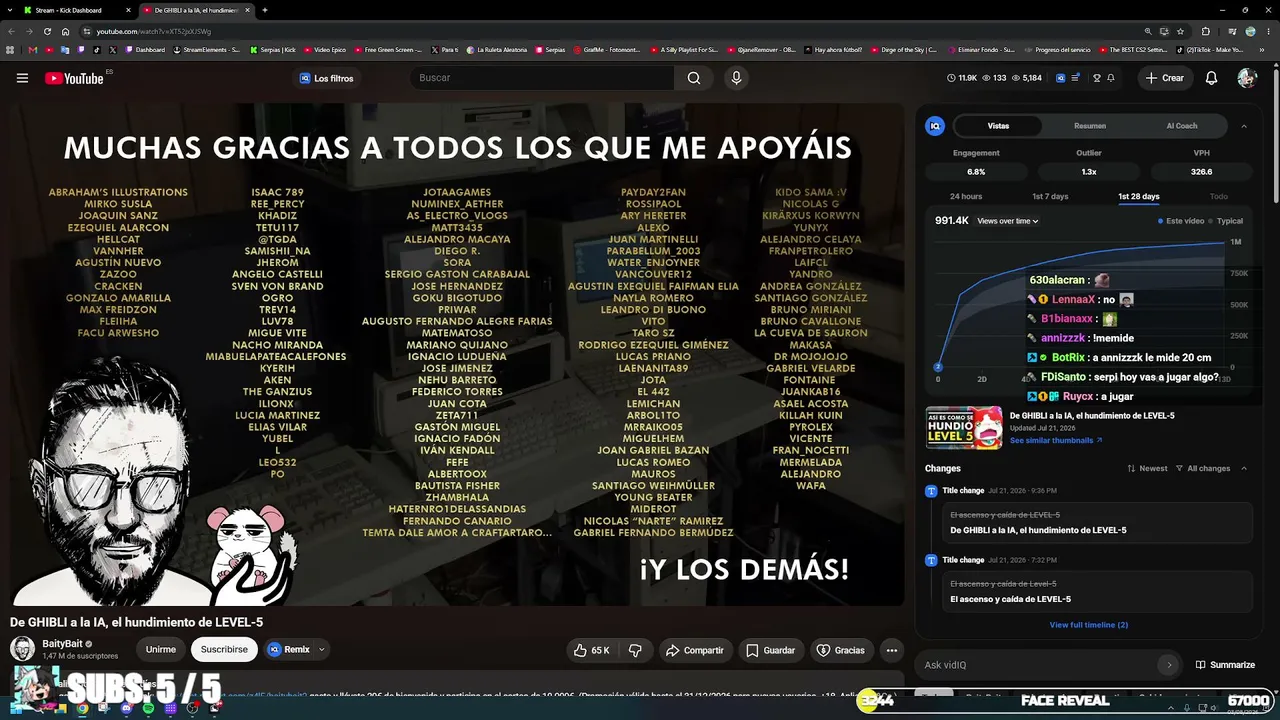1280x720 pixels.
Task: Save the video with Guardar
Action: (x=770, y=650)
